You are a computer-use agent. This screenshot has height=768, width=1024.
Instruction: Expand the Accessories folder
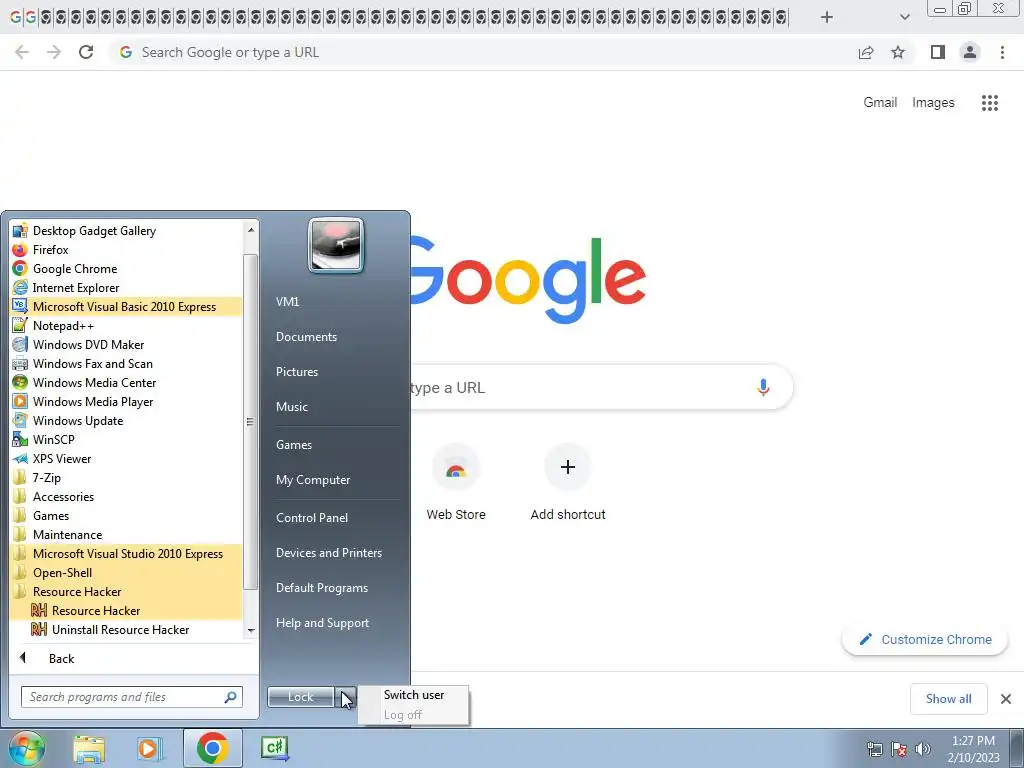click(x=126, y=496)
